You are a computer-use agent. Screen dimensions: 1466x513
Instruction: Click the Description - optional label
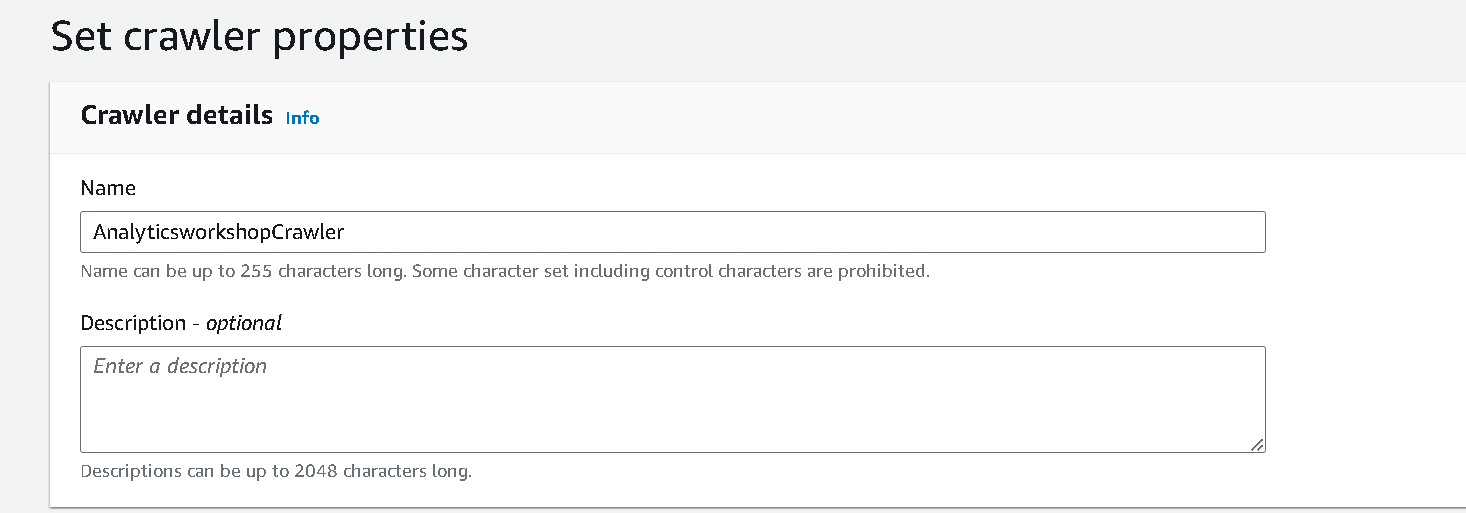coord(181,323)
